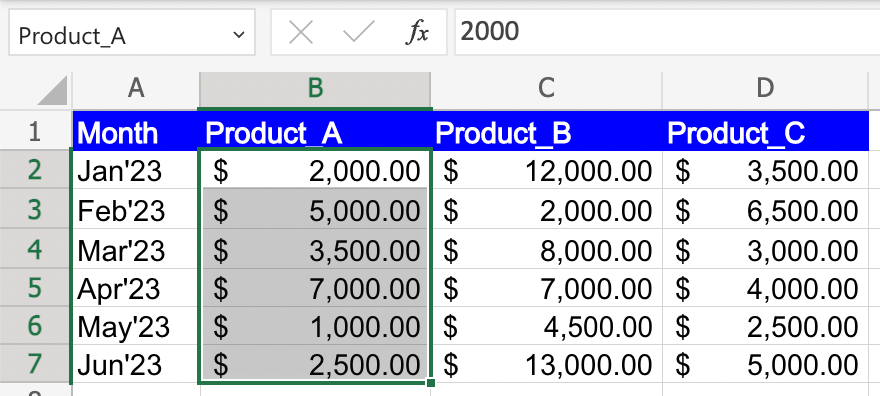Select Product_C value 6,500.00 for Feb'23
The image size is (880, 396).
[766, 209]
